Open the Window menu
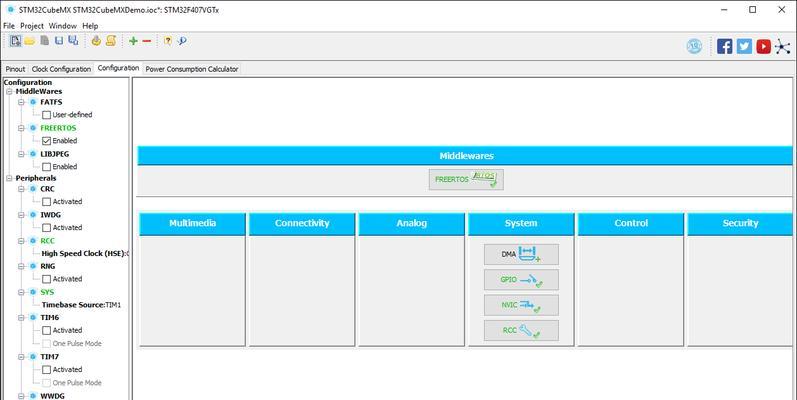Viewport: 797px width, 400px height. [63, 25]
